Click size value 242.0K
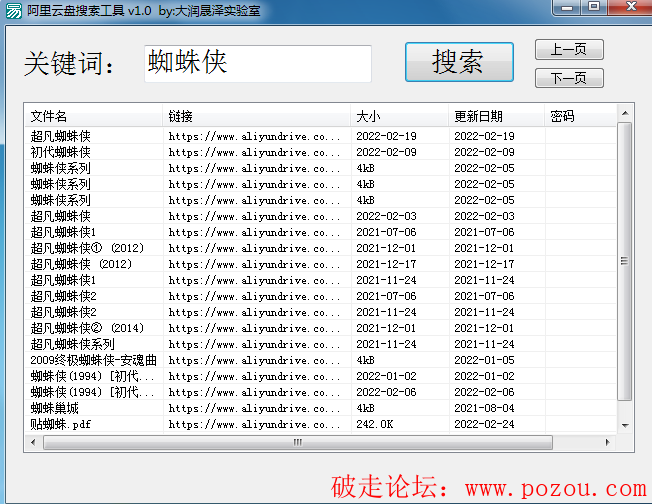The height and width of the screenshot is (504, 652). point(374,424)
